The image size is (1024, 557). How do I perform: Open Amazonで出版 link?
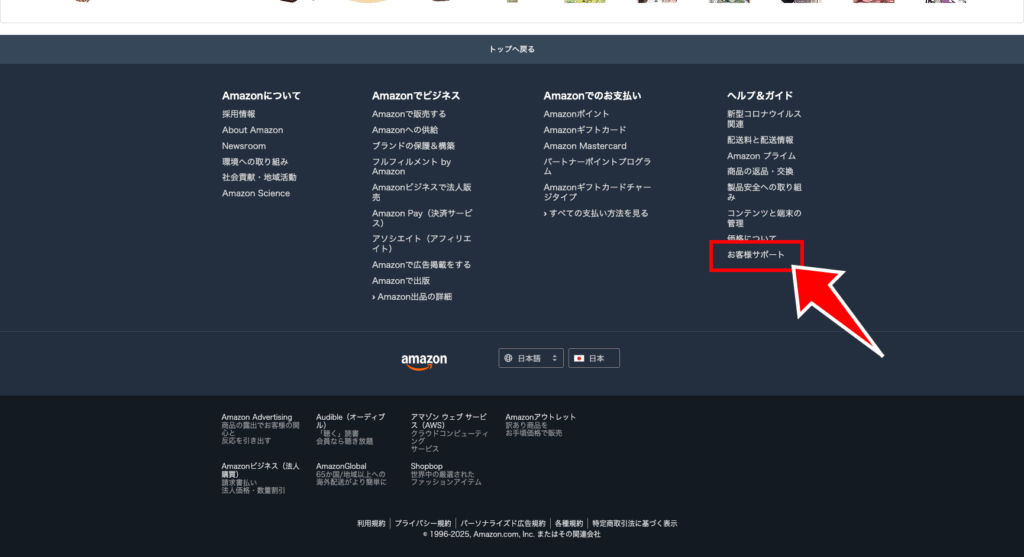point(401,281)
